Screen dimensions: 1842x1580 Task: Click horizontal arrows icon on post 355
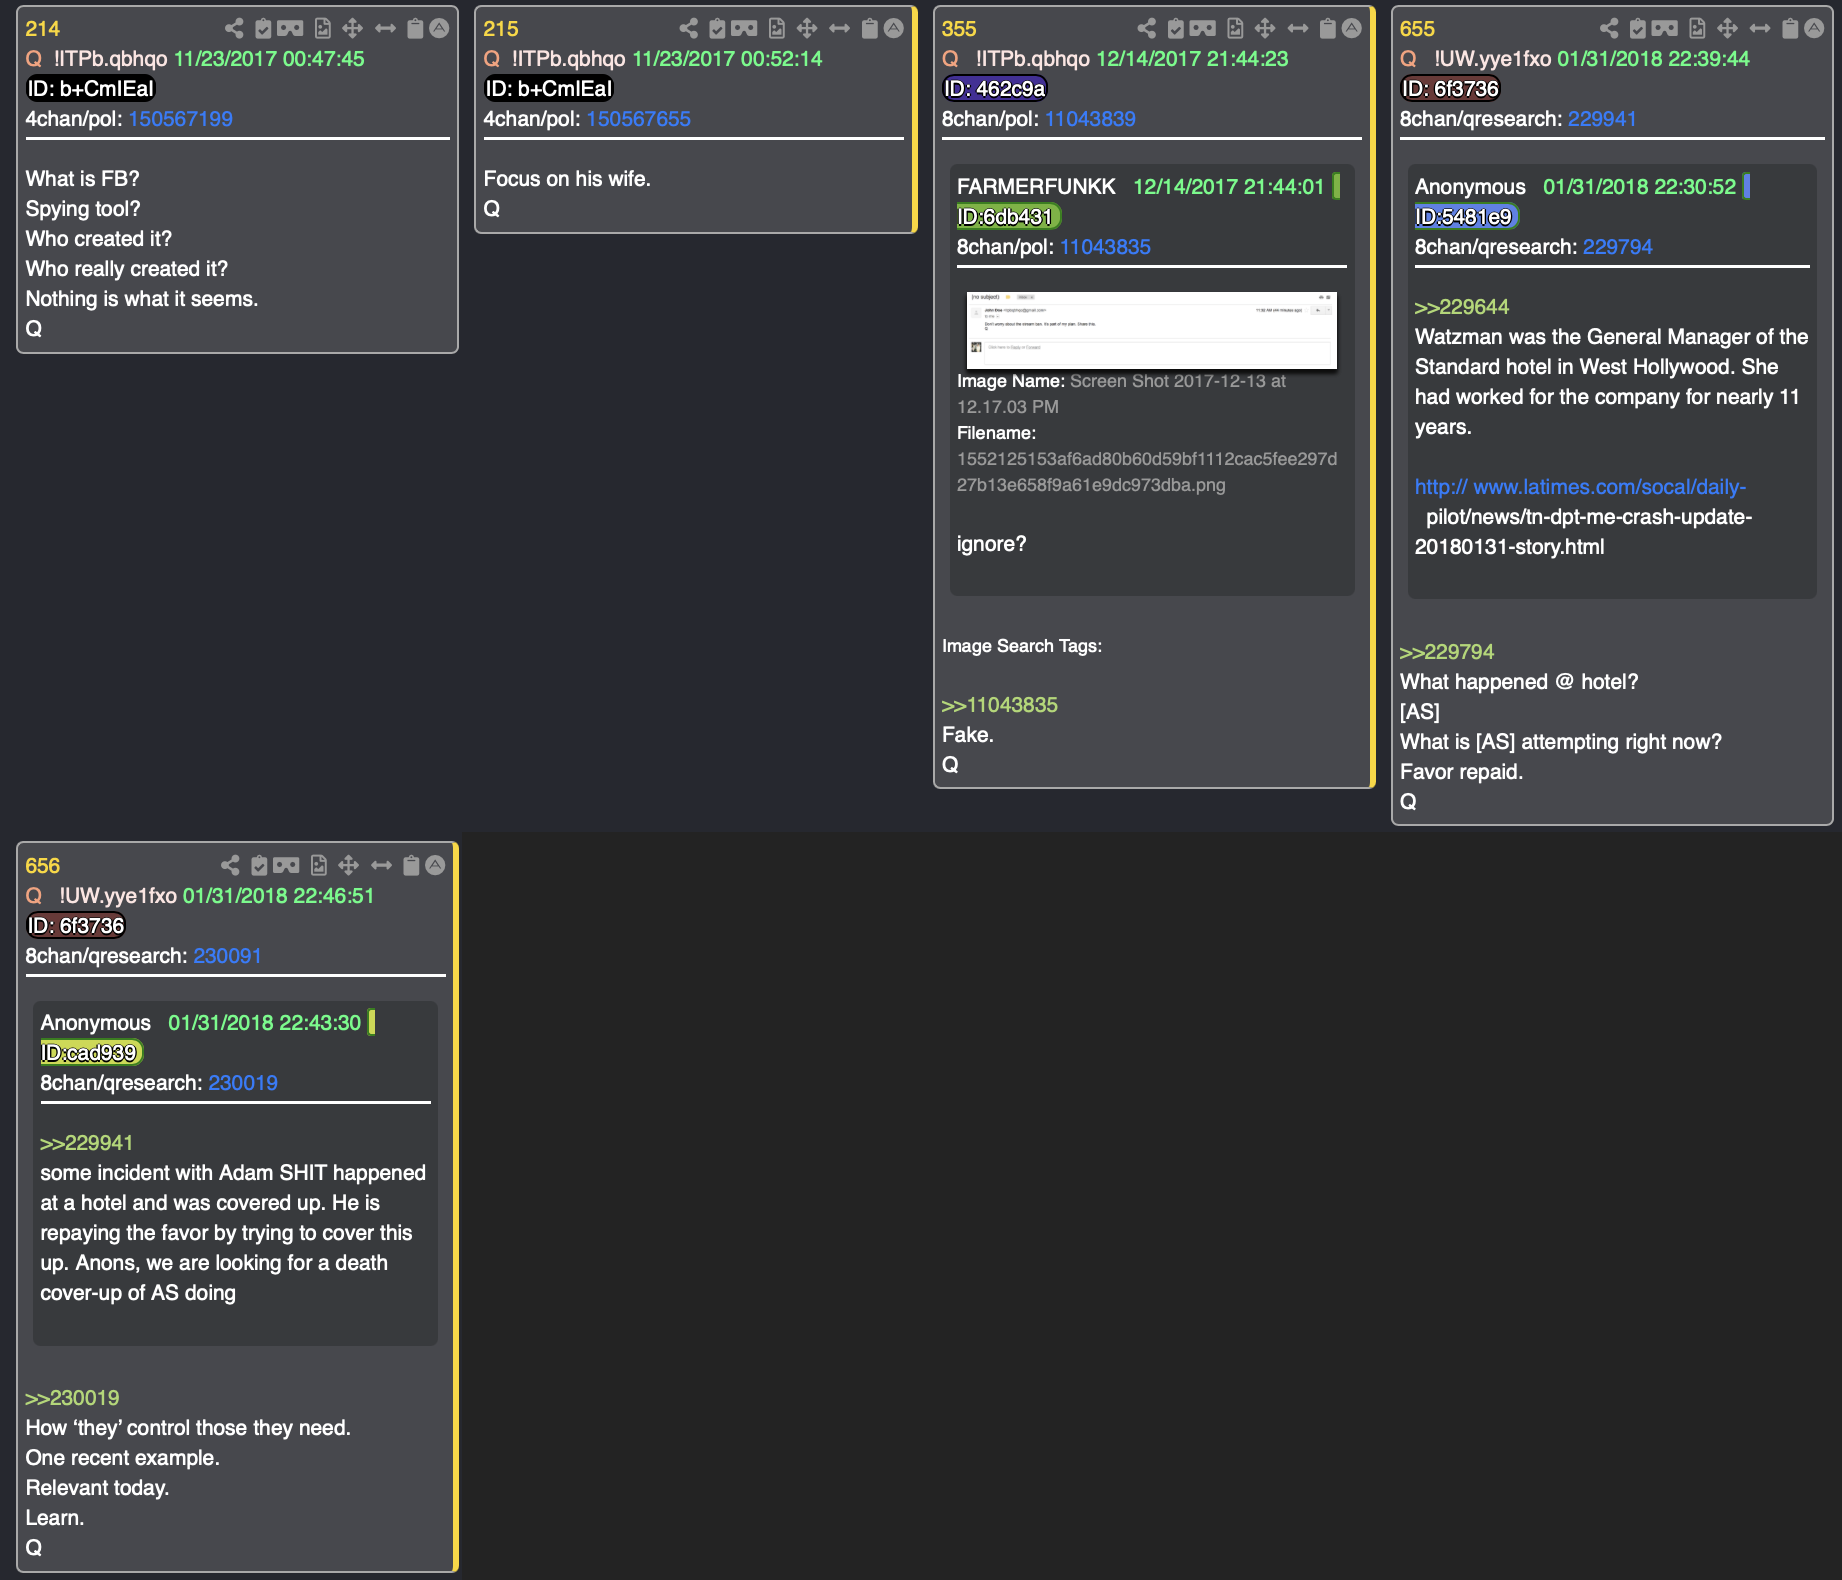point(1298,28)
